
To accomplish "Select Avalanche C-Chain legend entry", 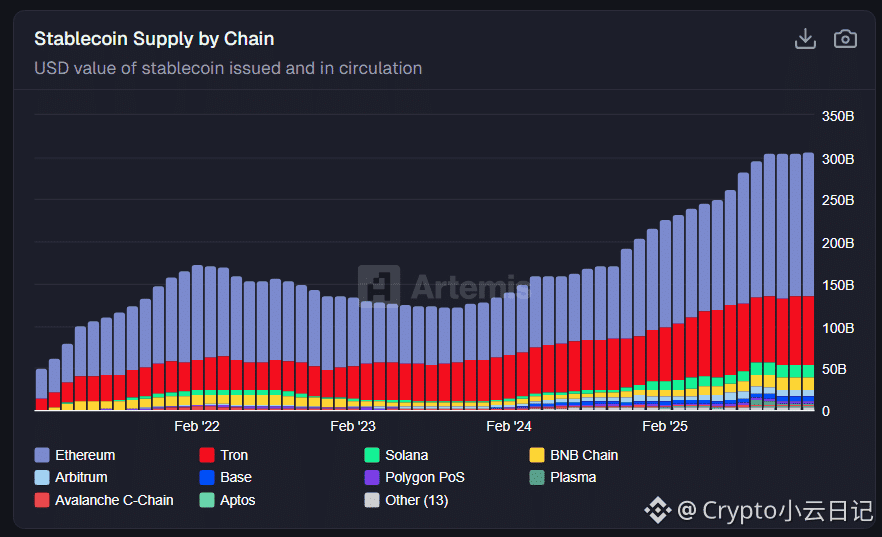I will pyautogui.click(x=104, y=500).
